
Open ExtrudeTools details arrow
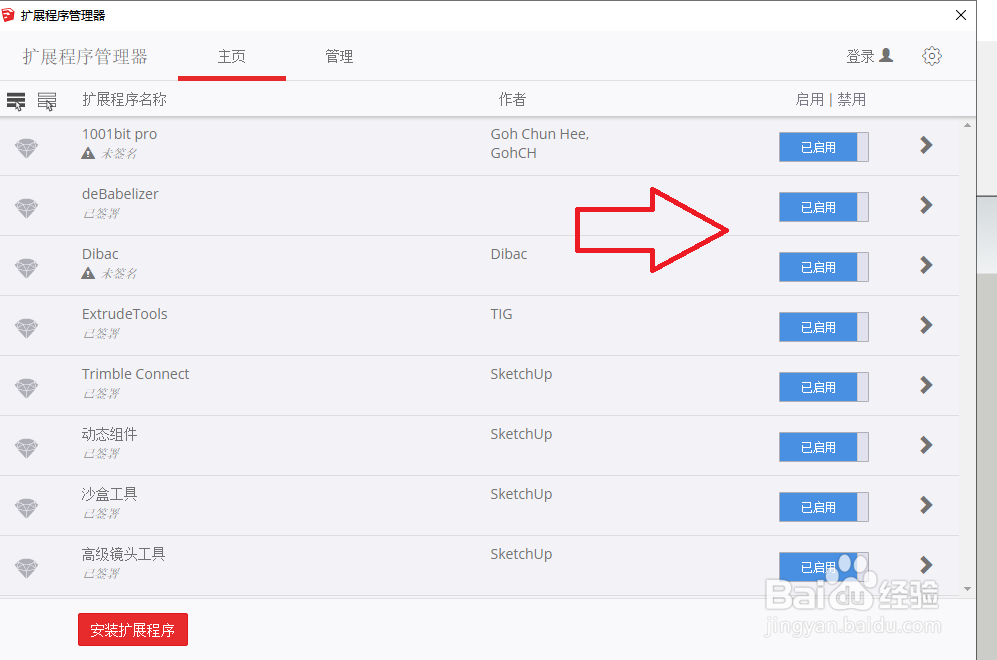coord(926,325)
